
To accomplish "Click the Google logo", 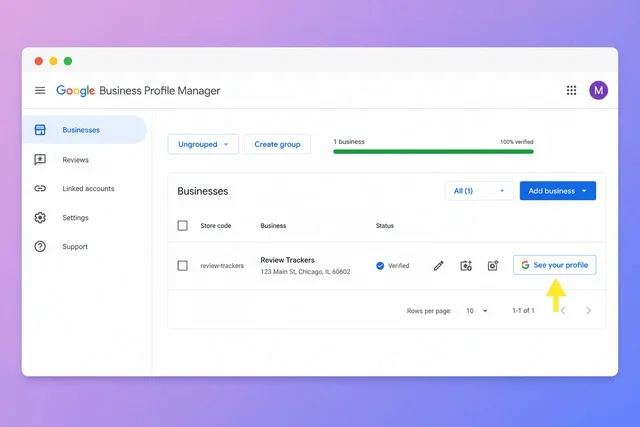I will (x=76, y=91).
